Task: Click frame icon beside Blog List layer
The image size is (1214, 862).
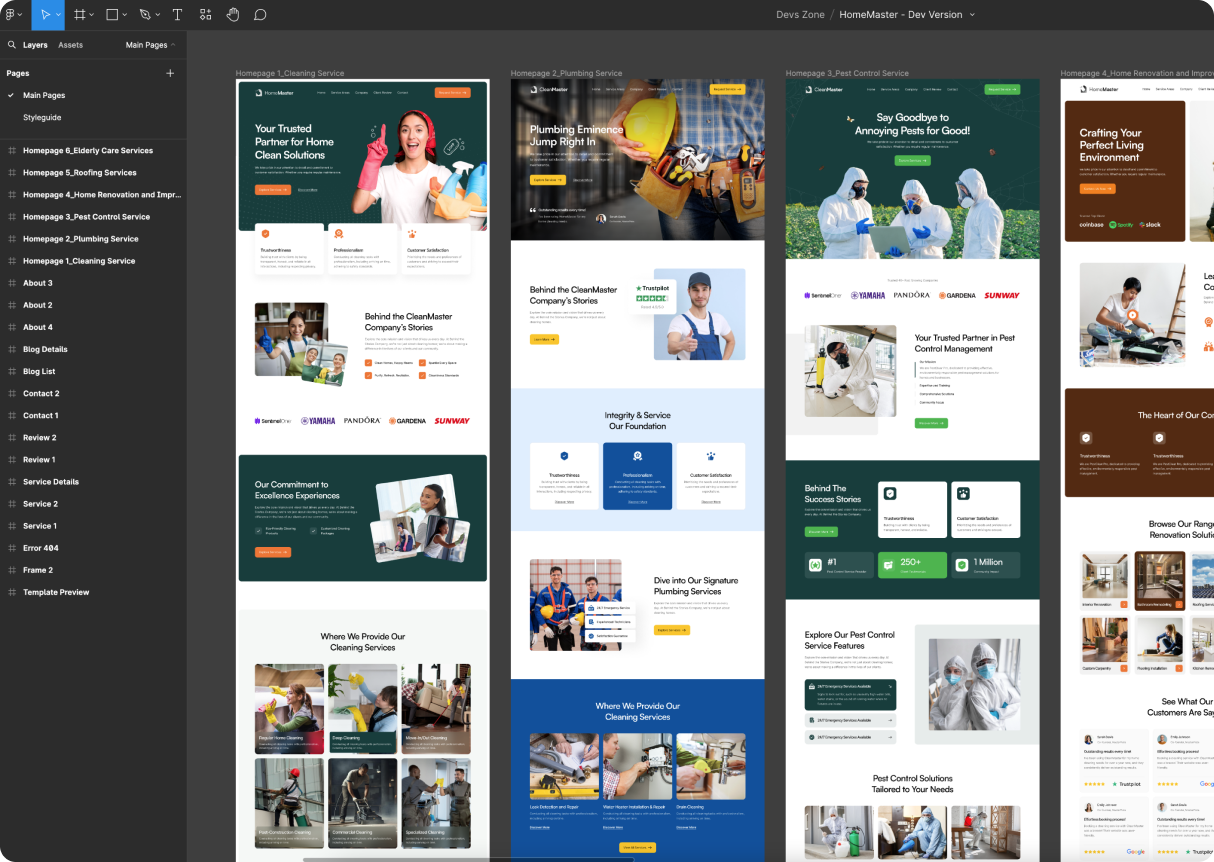Action: click(x=12, y=371)
